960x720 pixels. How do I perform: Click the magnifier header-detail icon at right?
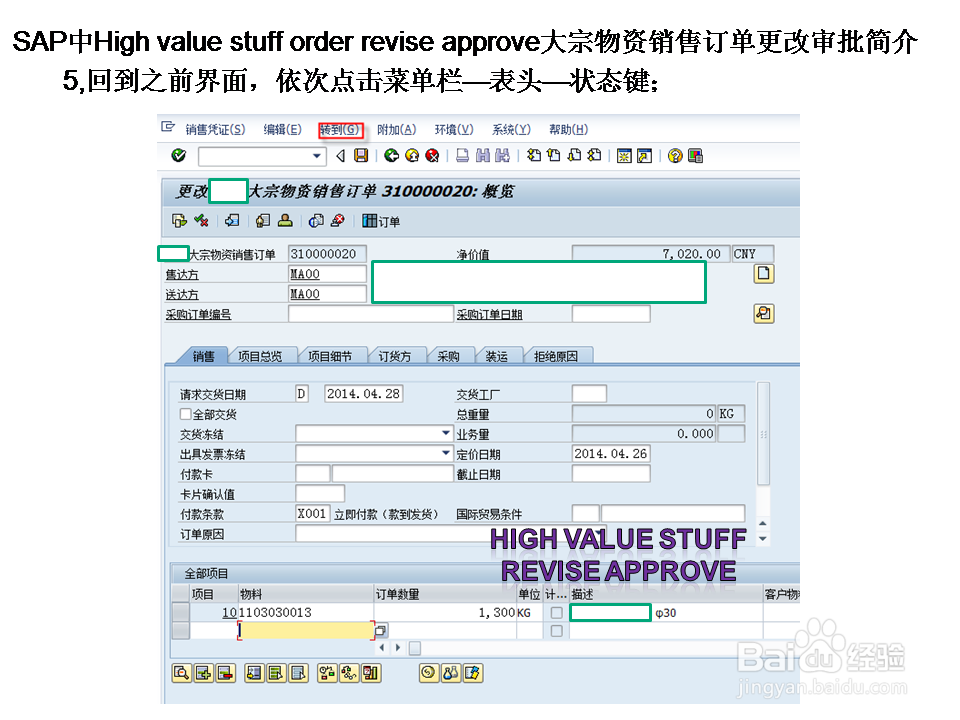pos(763,313)
